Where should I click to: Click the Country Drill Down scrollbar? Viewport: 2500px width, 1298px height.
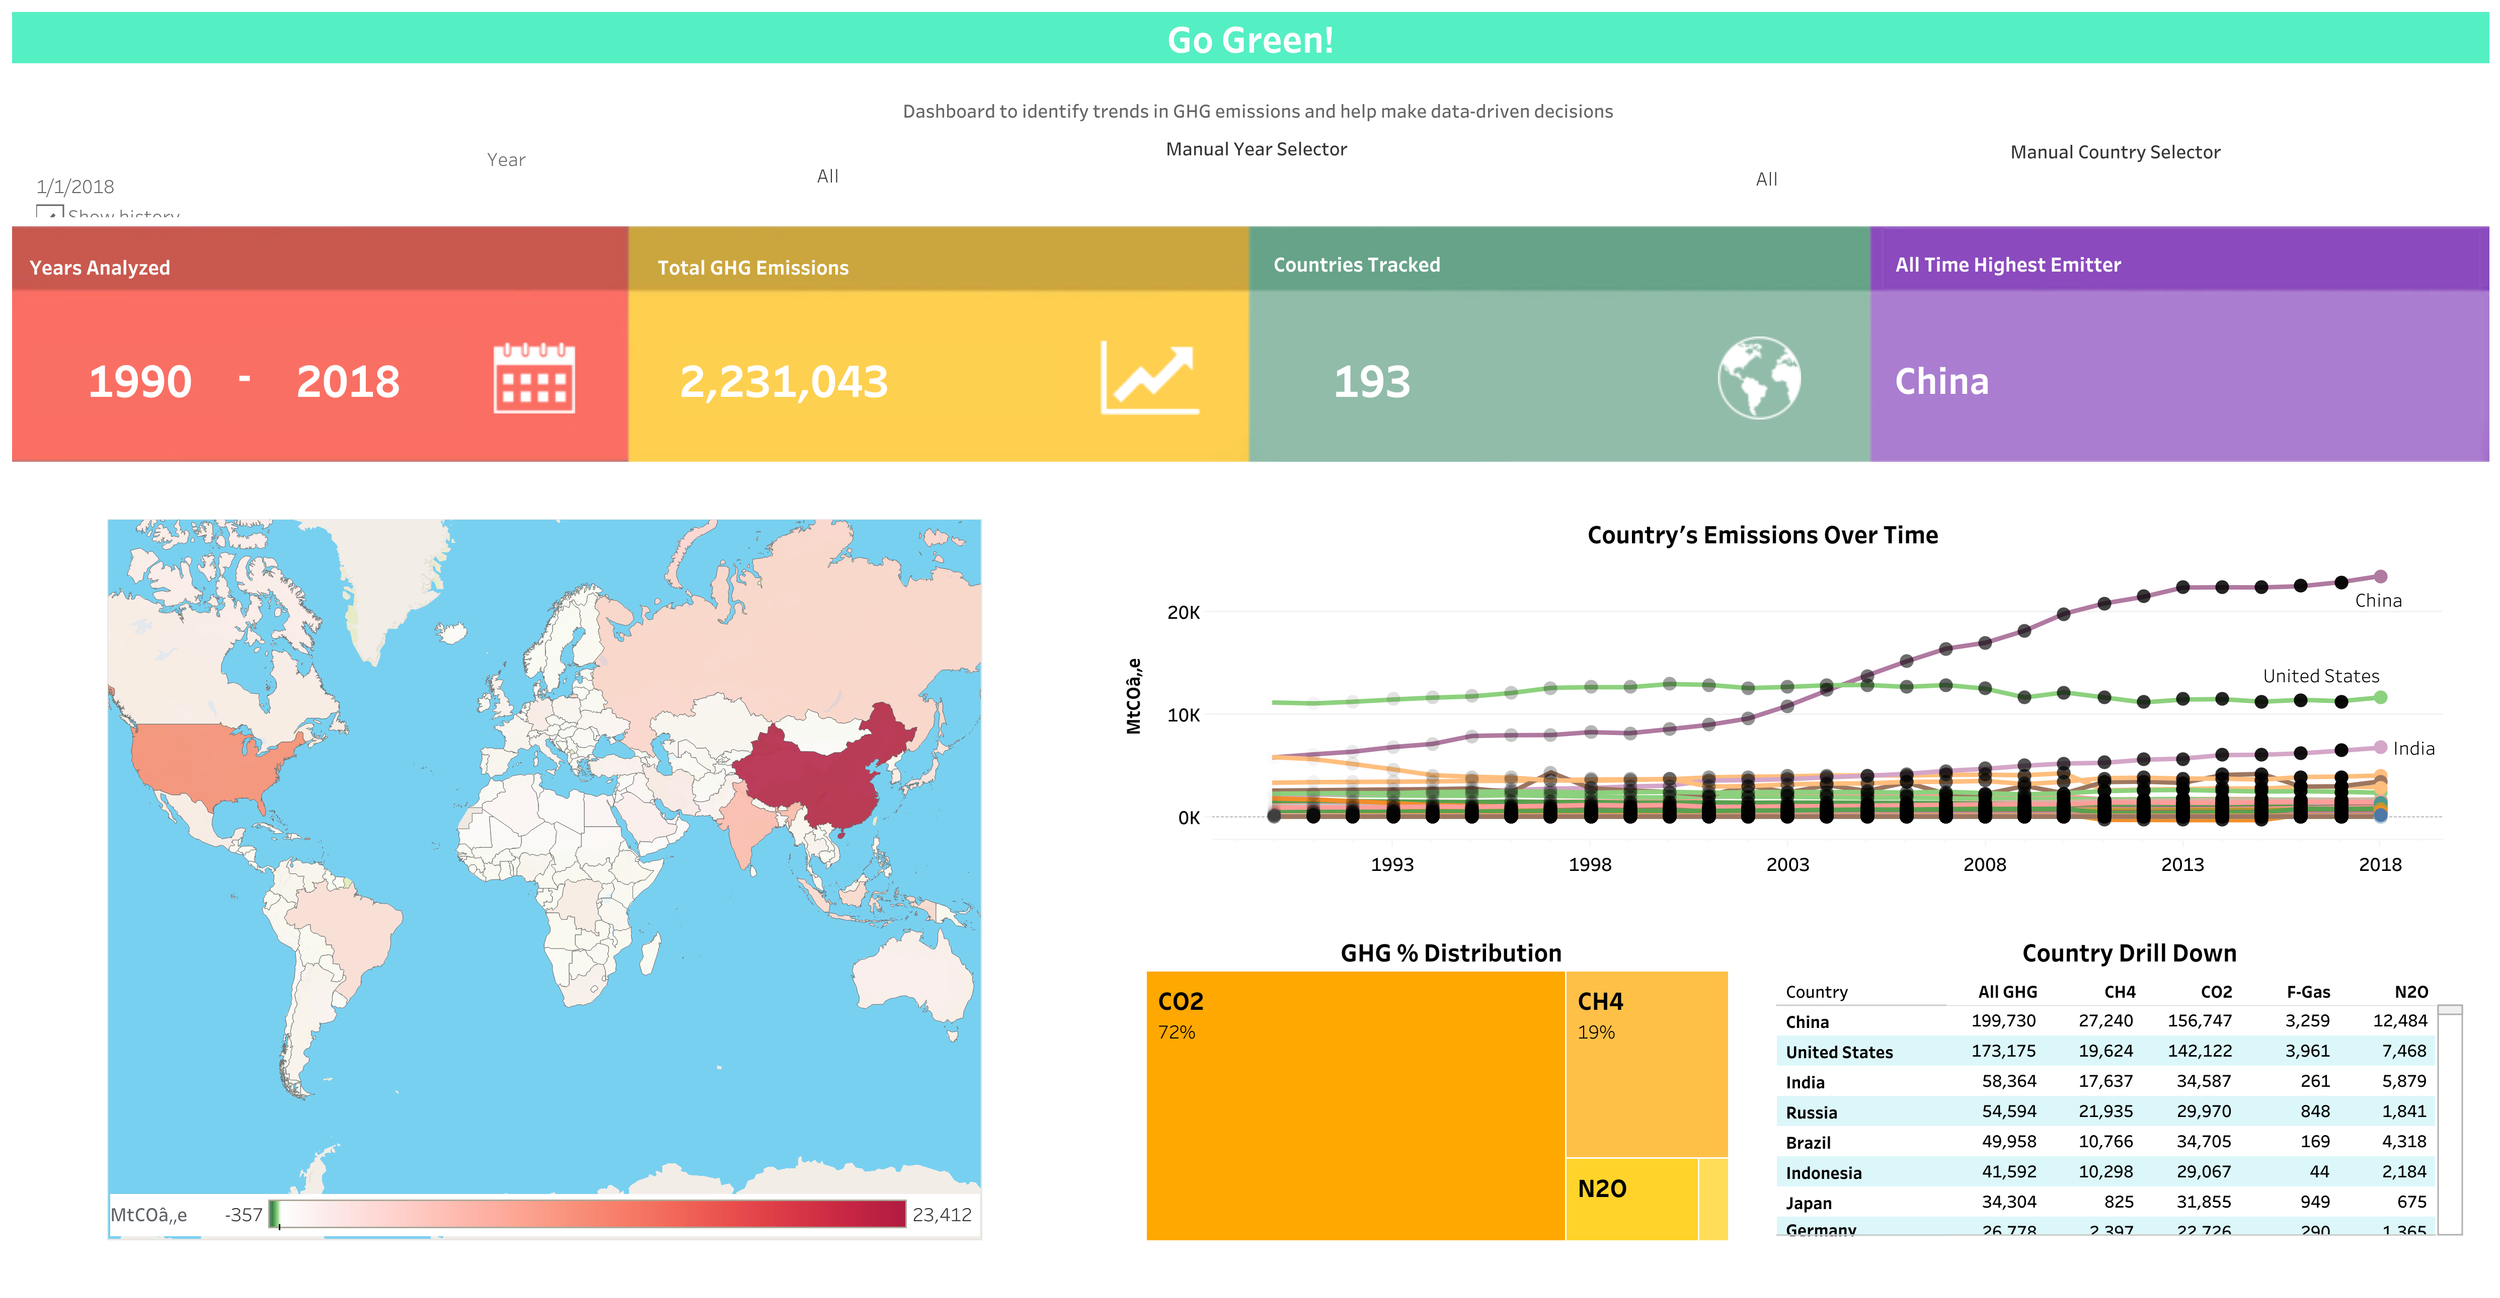coord(2449,1120)
